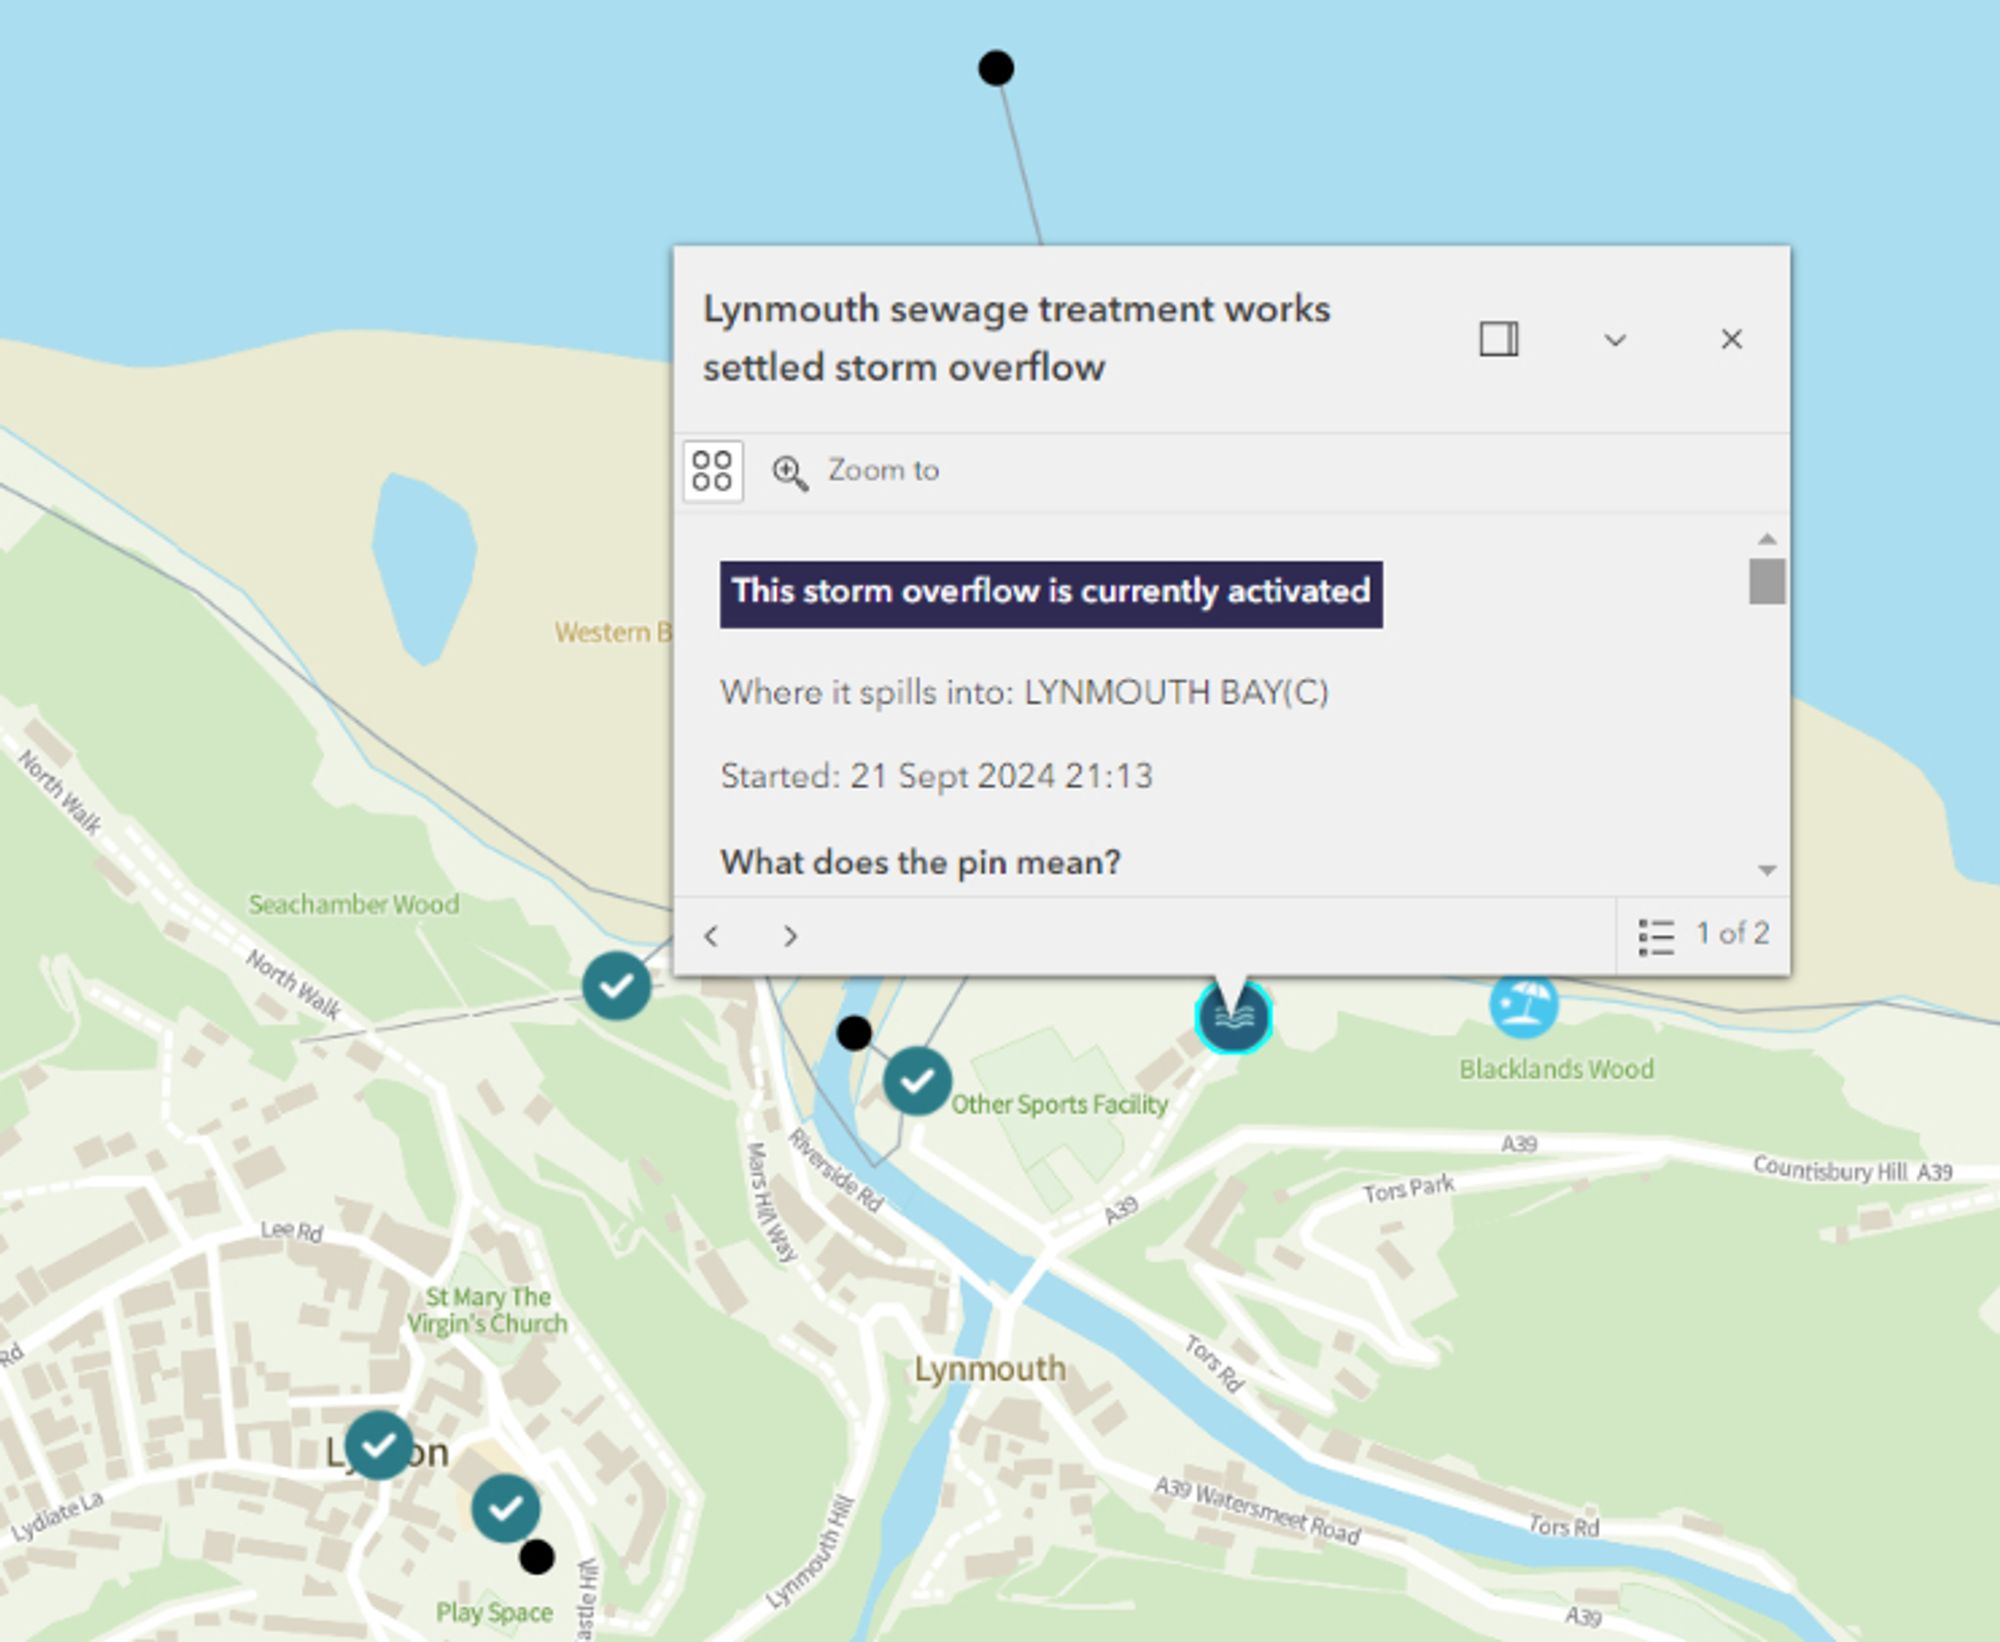Click 'Started: 21 Sept 2024 21:13' text
The height and width of the screenshot is (1642, 2000).
click(x=936, y=776)
